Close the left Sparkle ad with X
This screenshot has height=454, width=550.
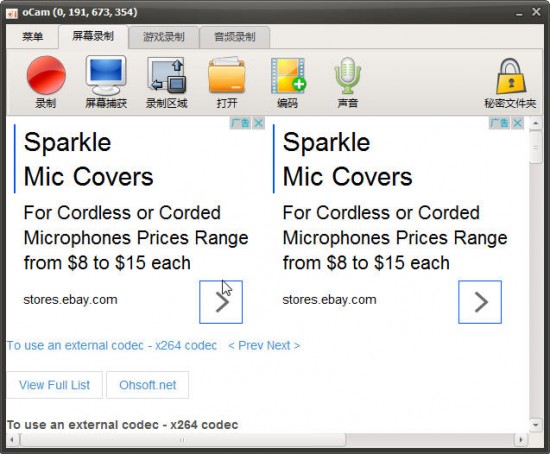click(x=259, y=123)
